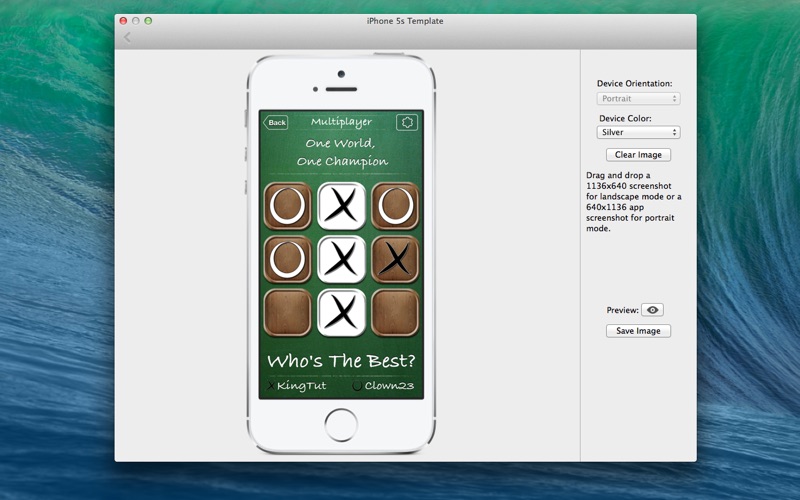Click the "Who's The Best?" text
This screenshot has height=500, width=800.
(341, 361)
